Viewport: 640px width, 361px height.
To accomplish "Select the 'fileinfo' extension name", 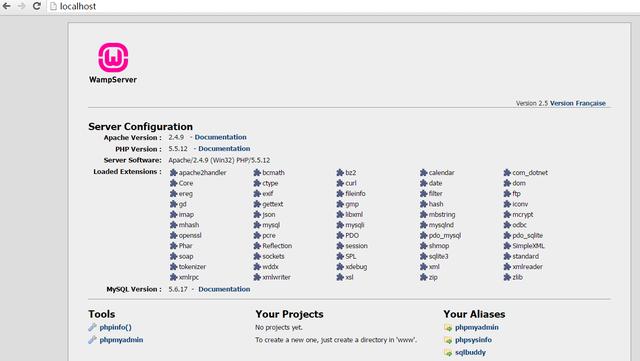I will (x=356, y=194).
